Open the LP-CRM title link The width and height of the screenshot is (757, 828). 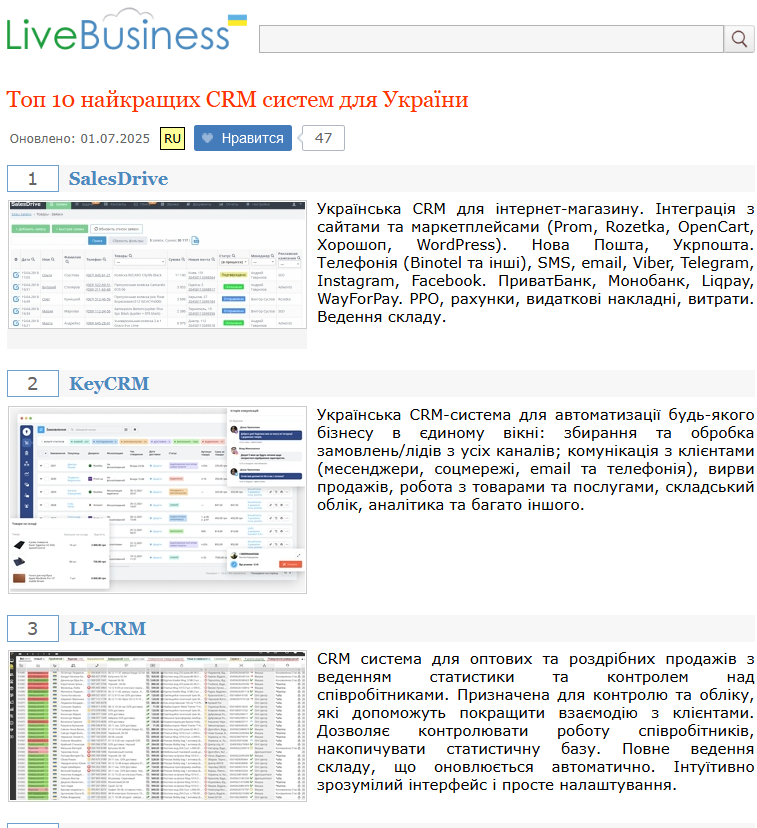(x=108, y=628)
